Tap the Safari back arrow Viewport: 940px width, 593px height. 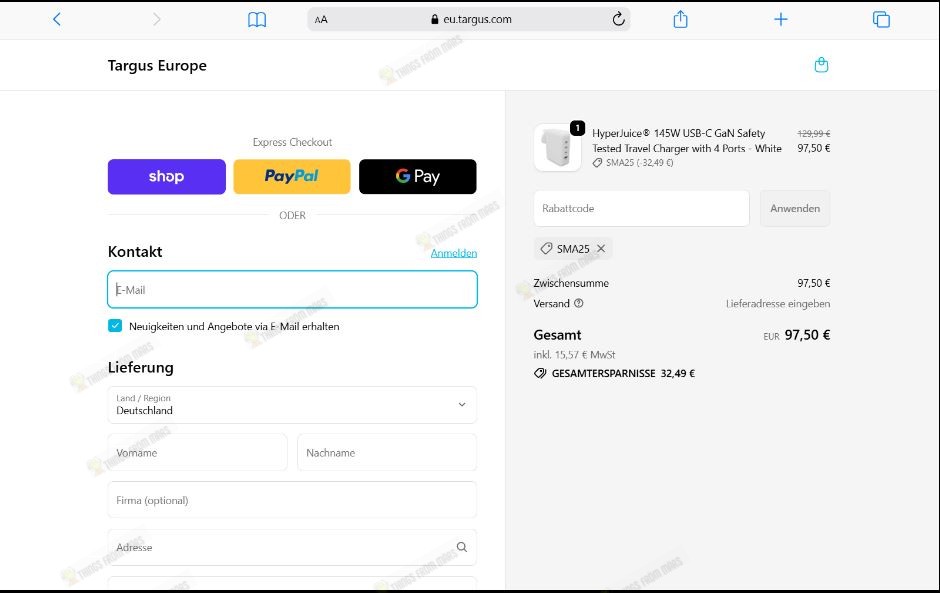tap(57, 19)
